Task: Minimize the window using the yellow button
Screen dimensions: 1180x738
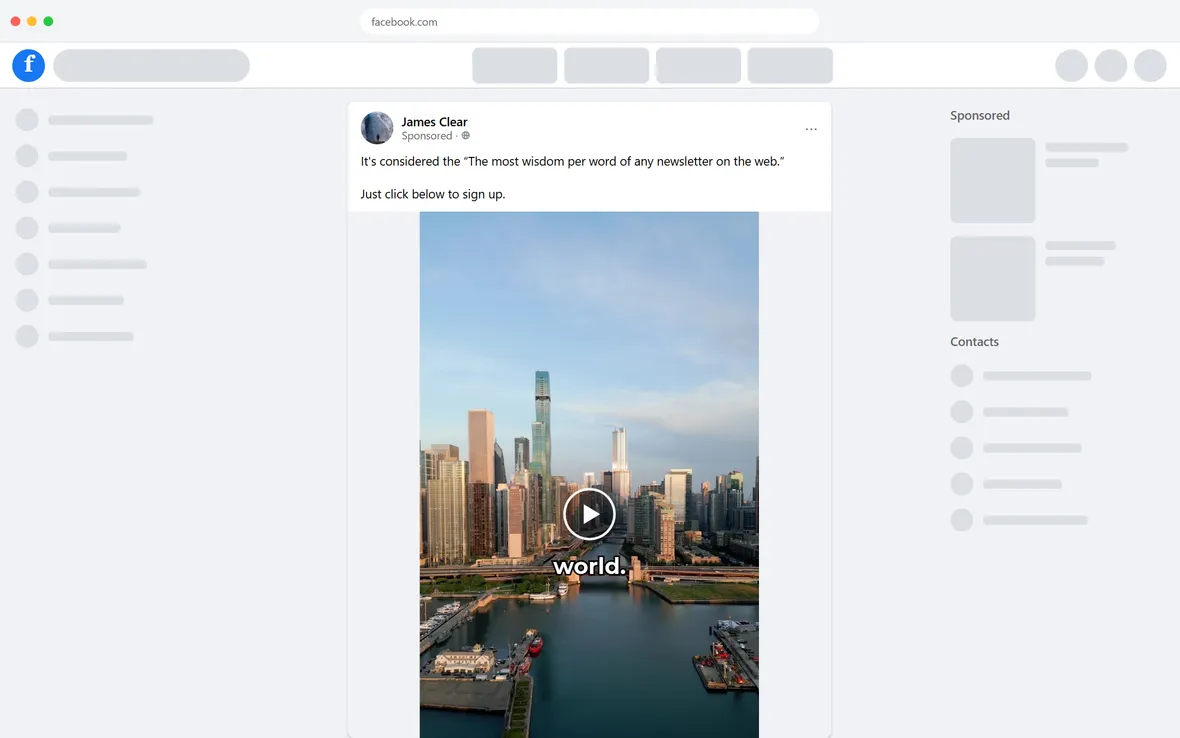Action: (32, 21)
